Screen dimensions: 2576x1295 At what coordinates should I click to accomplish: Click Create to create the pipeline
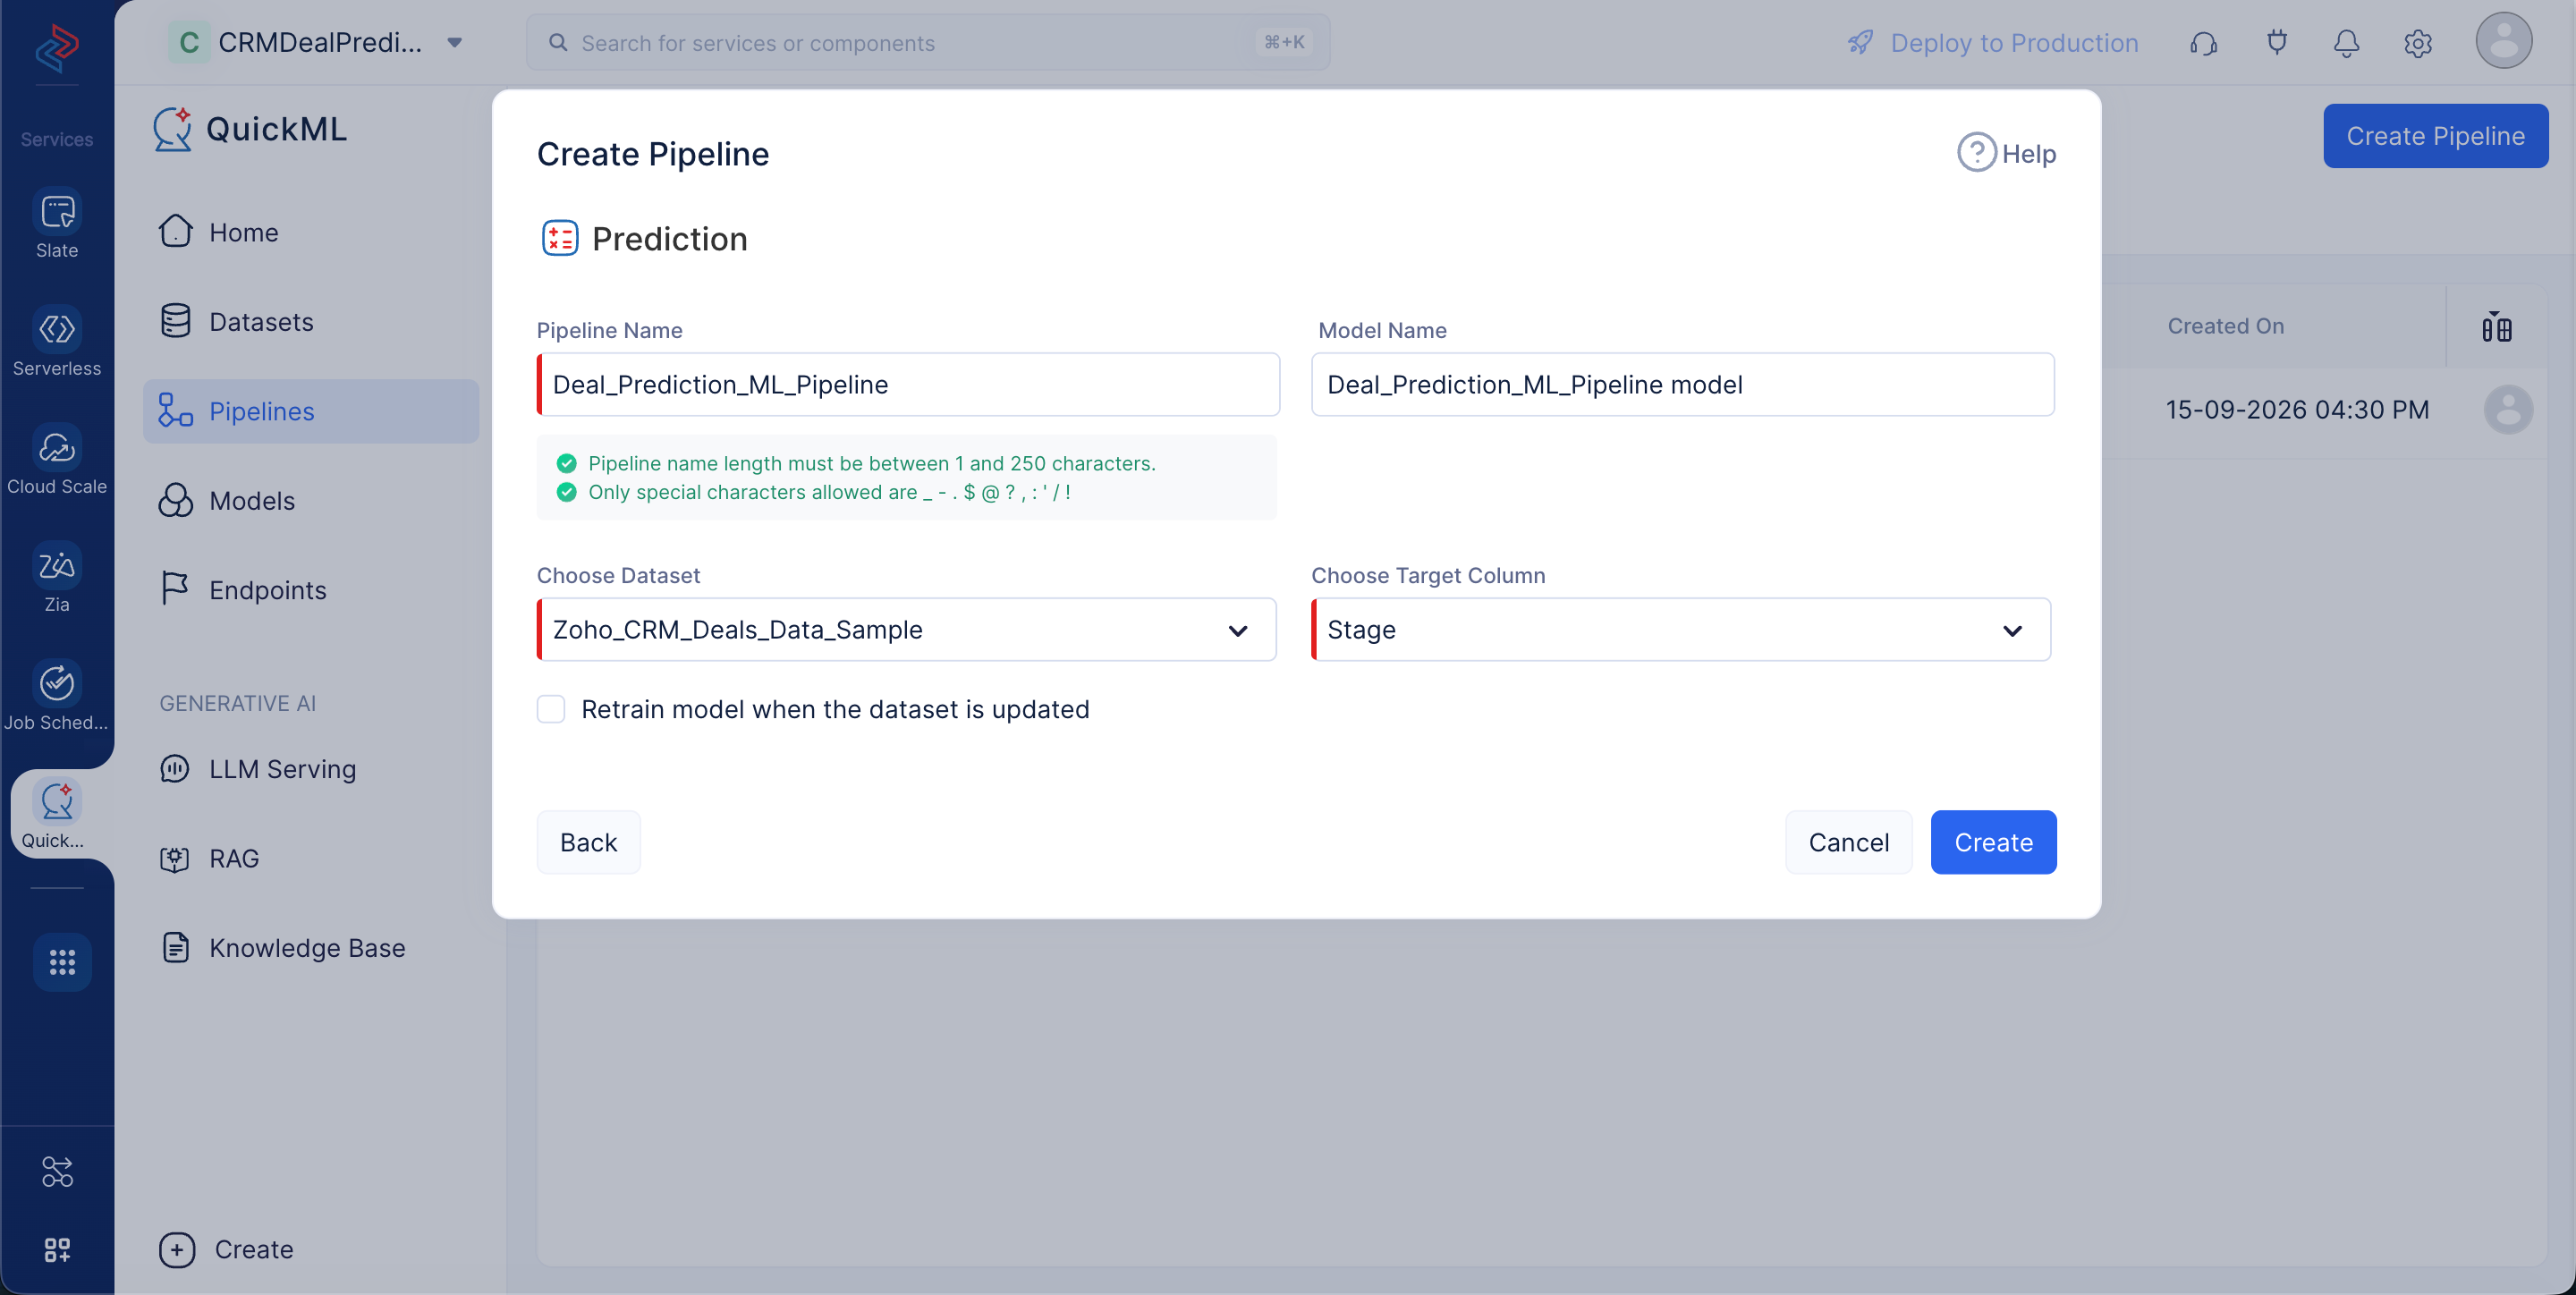[x=1993, y=842]
